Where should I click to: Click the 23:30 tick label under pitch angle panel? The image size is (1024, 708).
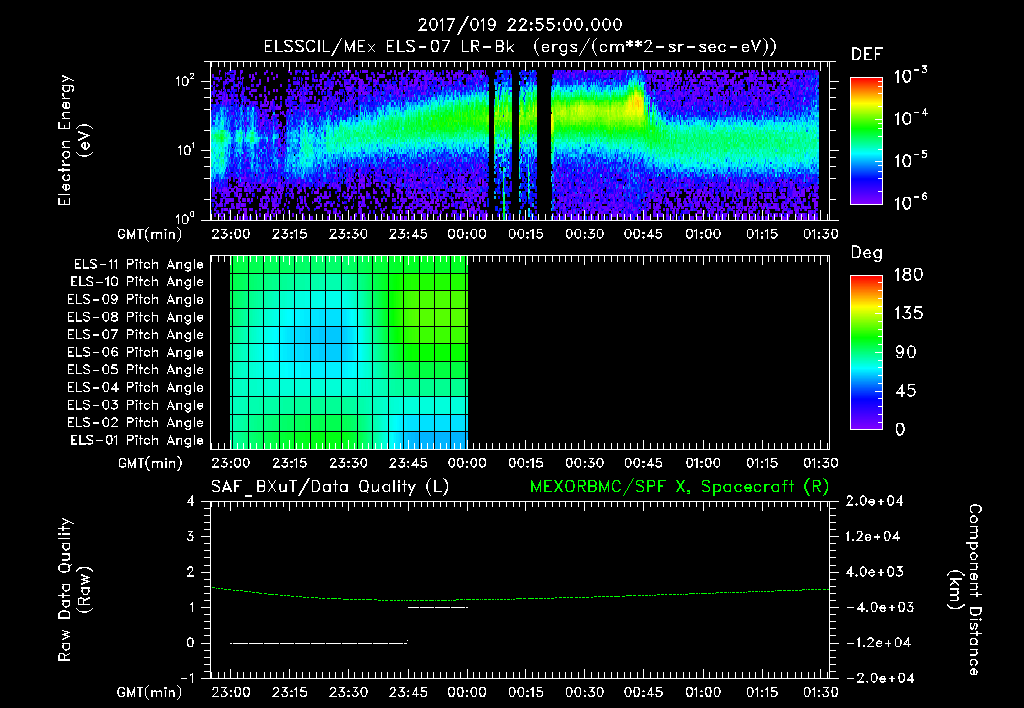pyautogui.click(x=348, y=463)
